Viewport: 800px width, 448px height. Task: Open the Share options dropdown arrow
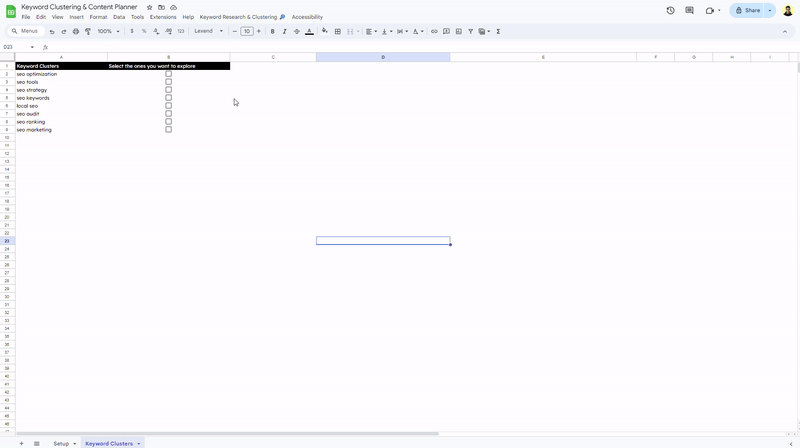[770, 10]
